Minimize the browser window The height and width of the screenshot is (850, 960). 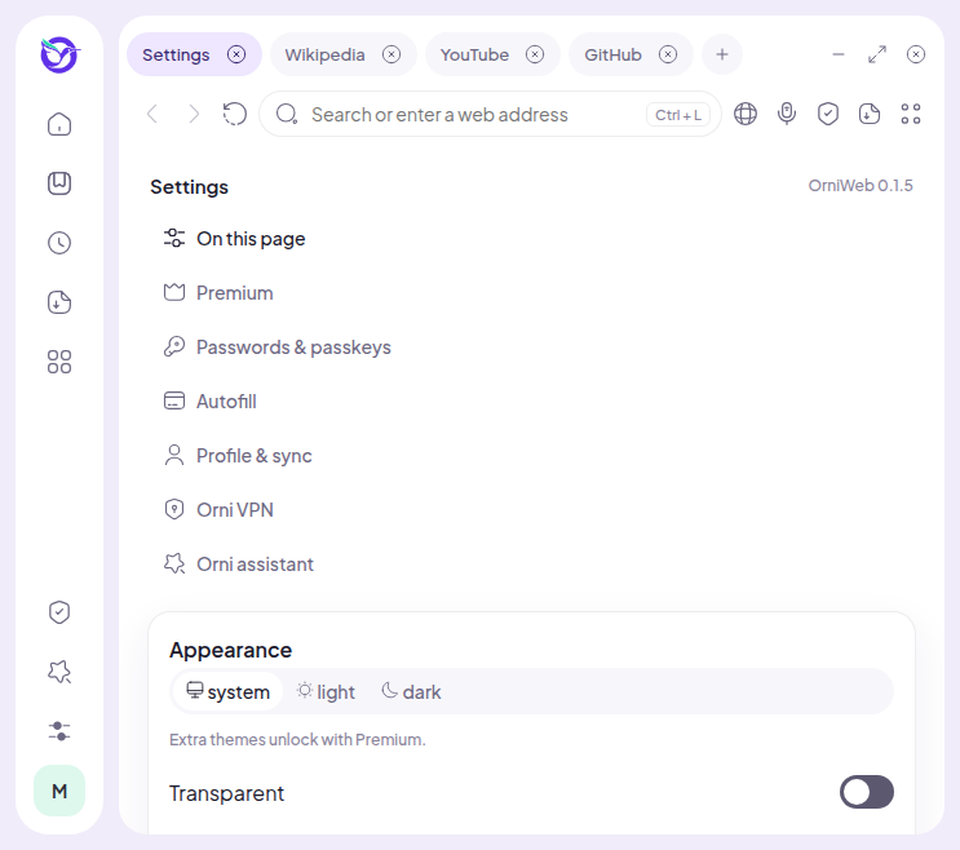coord(838,55)
